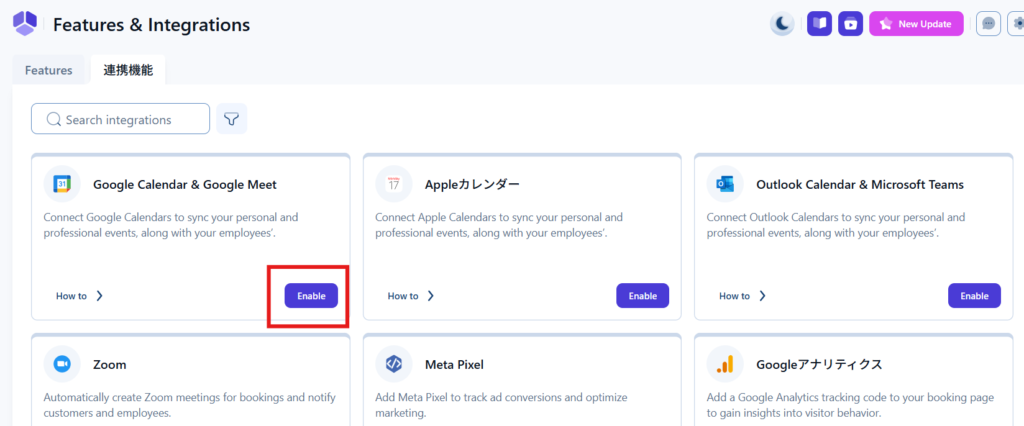Click the Zoom integration icon
The height and width of the screenshot is (426, 1024).
tap(62, 364)
